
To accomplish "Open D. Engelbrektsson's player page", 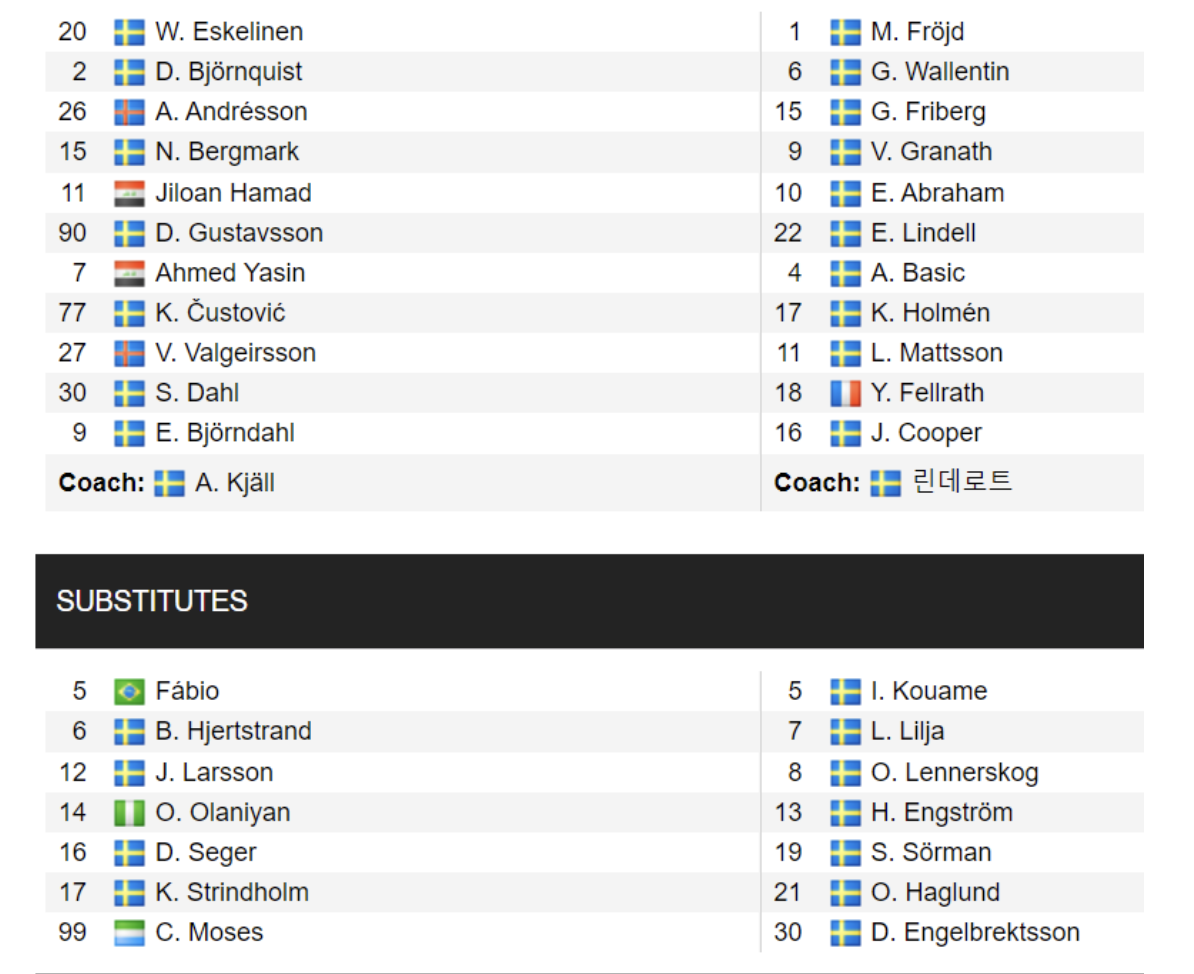I will tap(975, 932).
